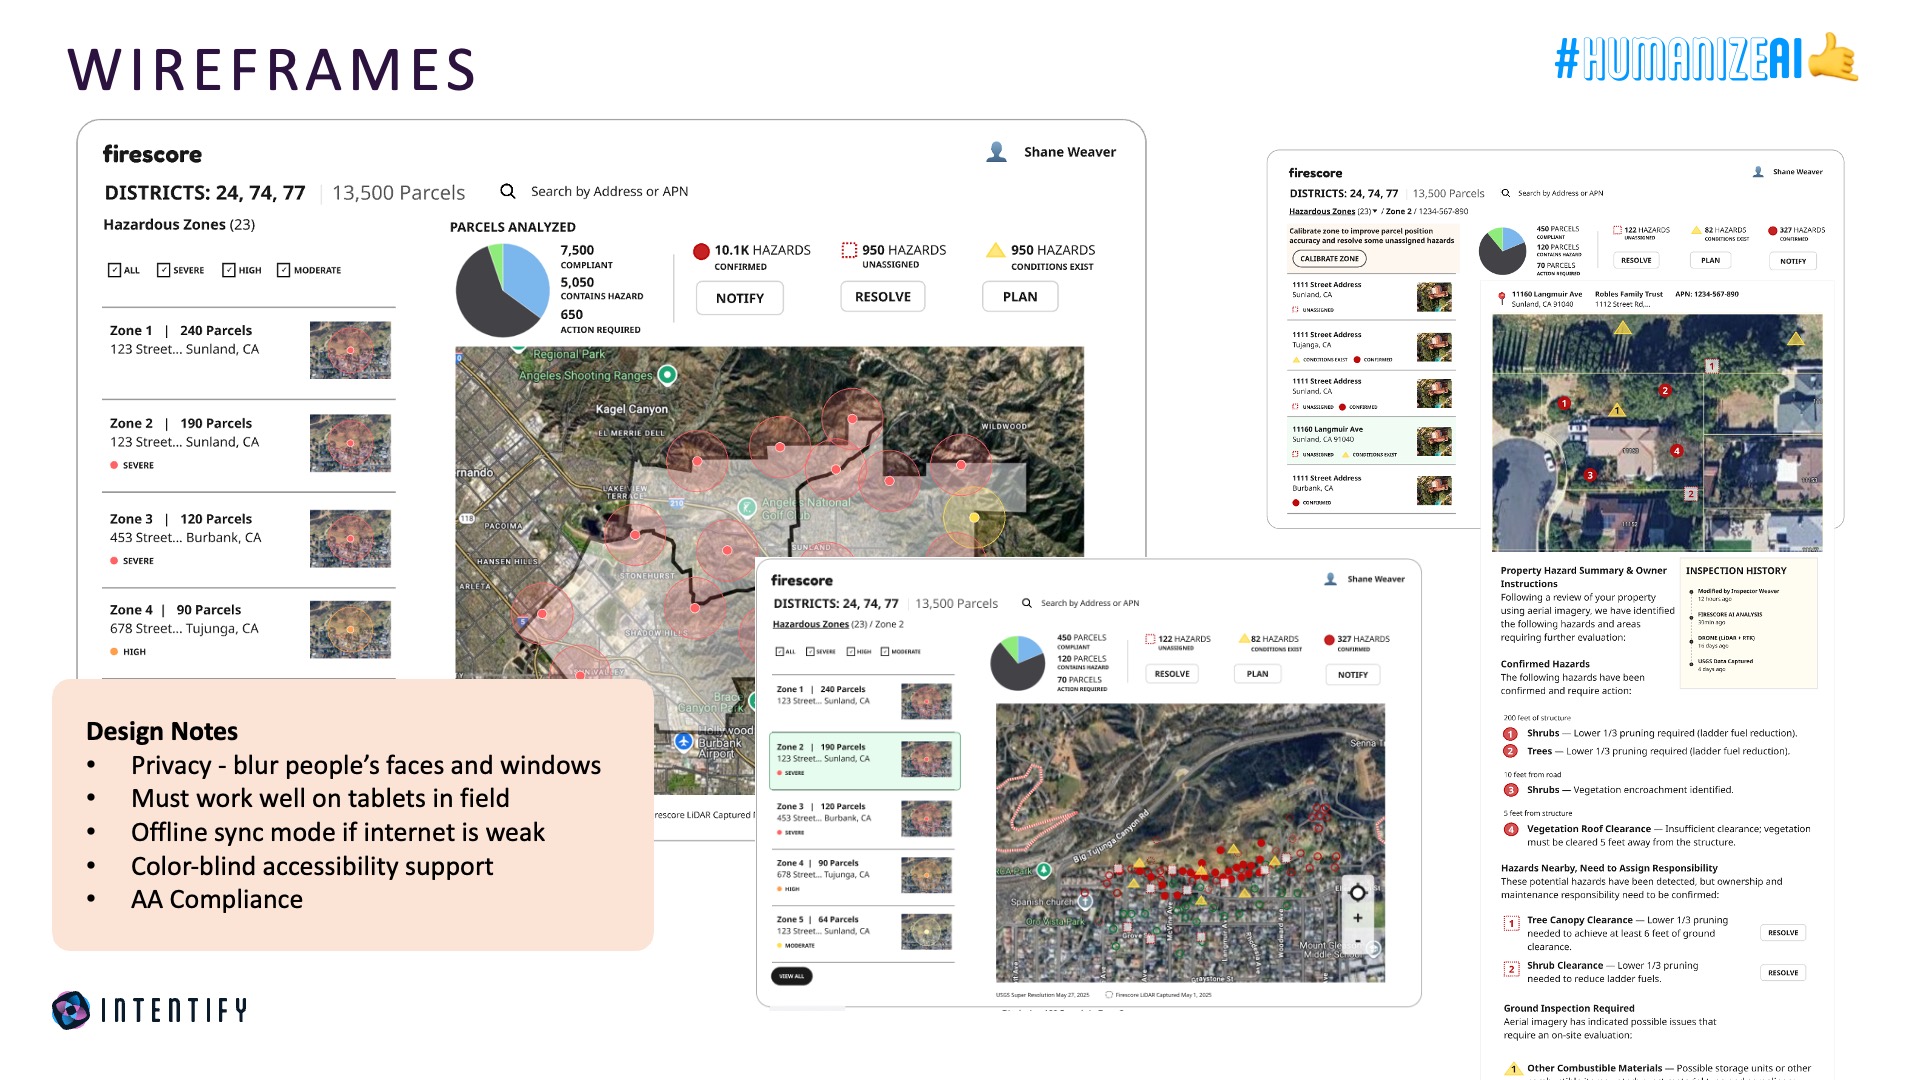This screenshot has width=1920, height=1080.
Task: Click the red circle icon beside 10.1K Hazards
Action: [x=701, y=251]
